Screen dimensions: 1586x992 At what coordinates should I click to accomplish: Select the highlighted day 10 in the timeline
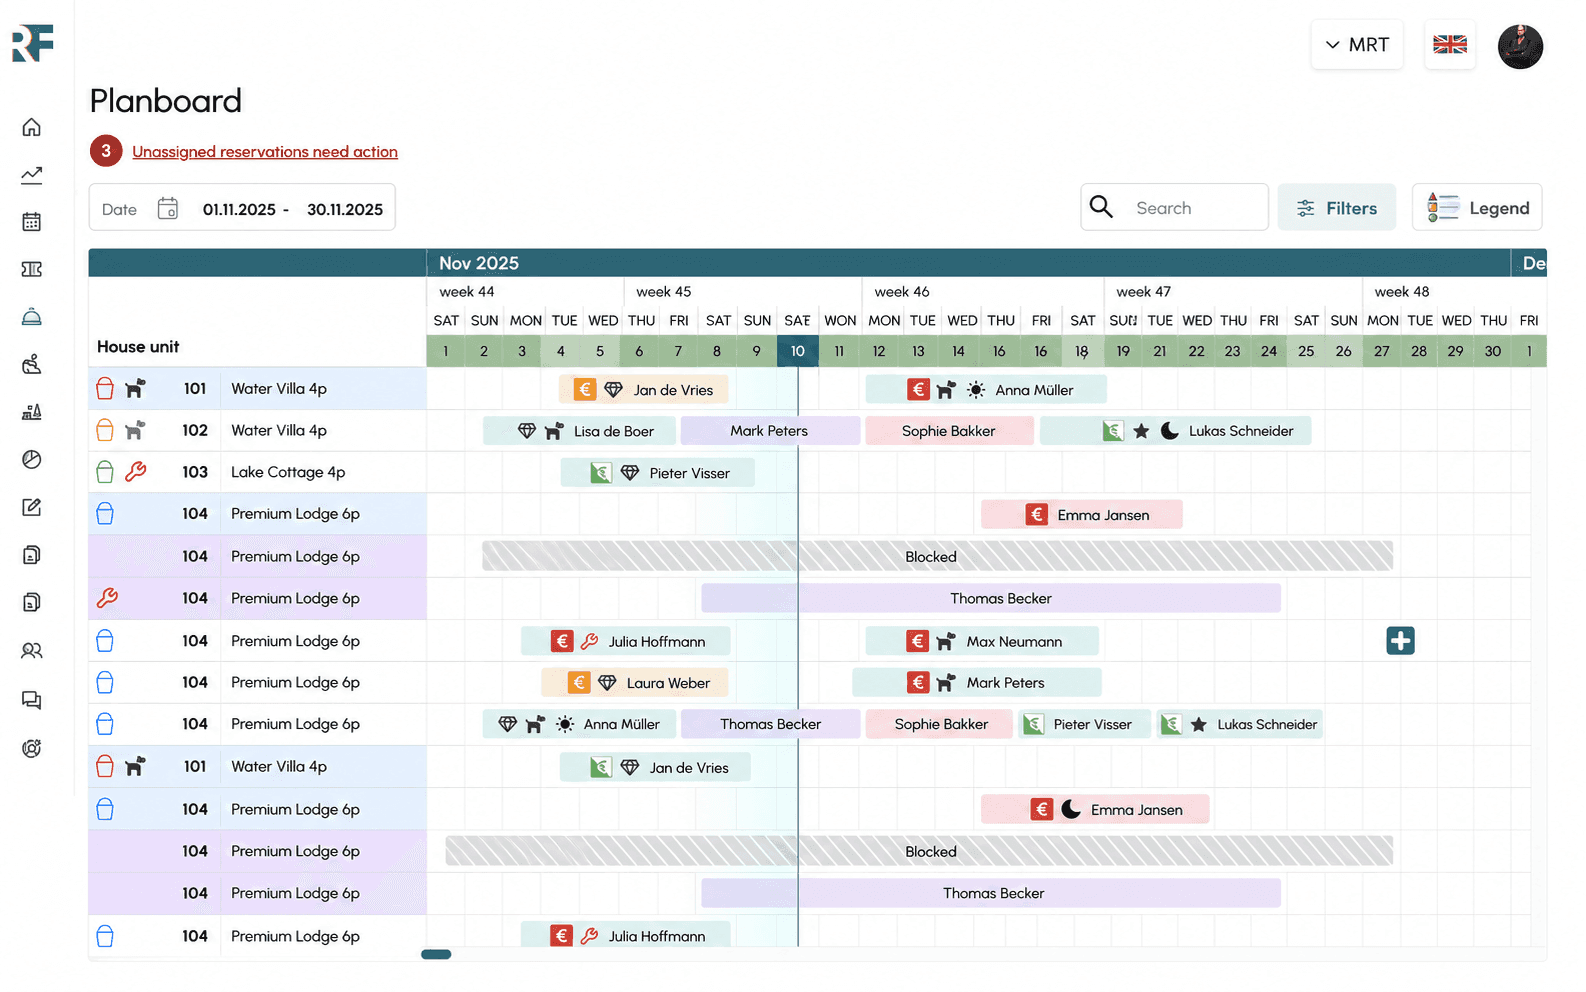coord(798,351)
